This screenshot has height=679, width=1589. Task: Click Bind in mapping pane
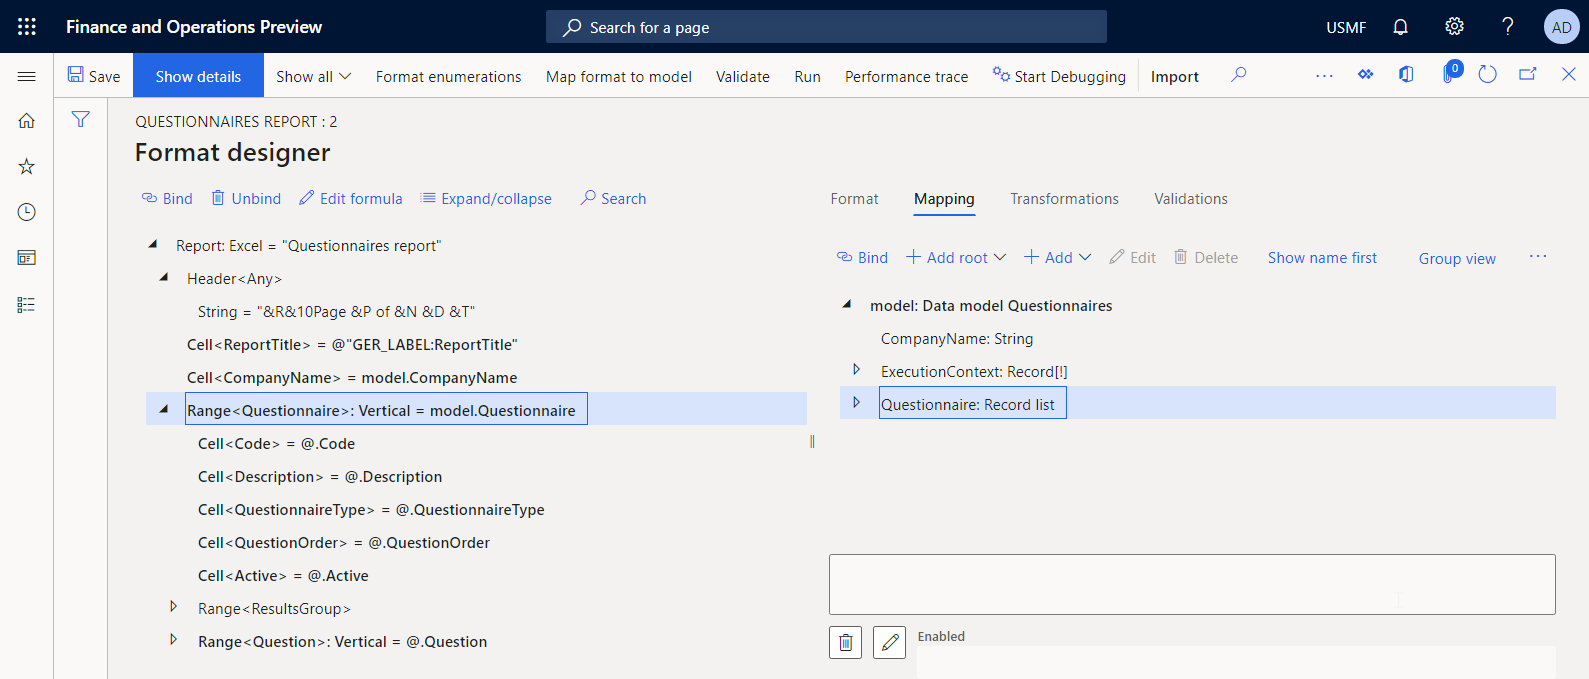click(x=862, y=257)
